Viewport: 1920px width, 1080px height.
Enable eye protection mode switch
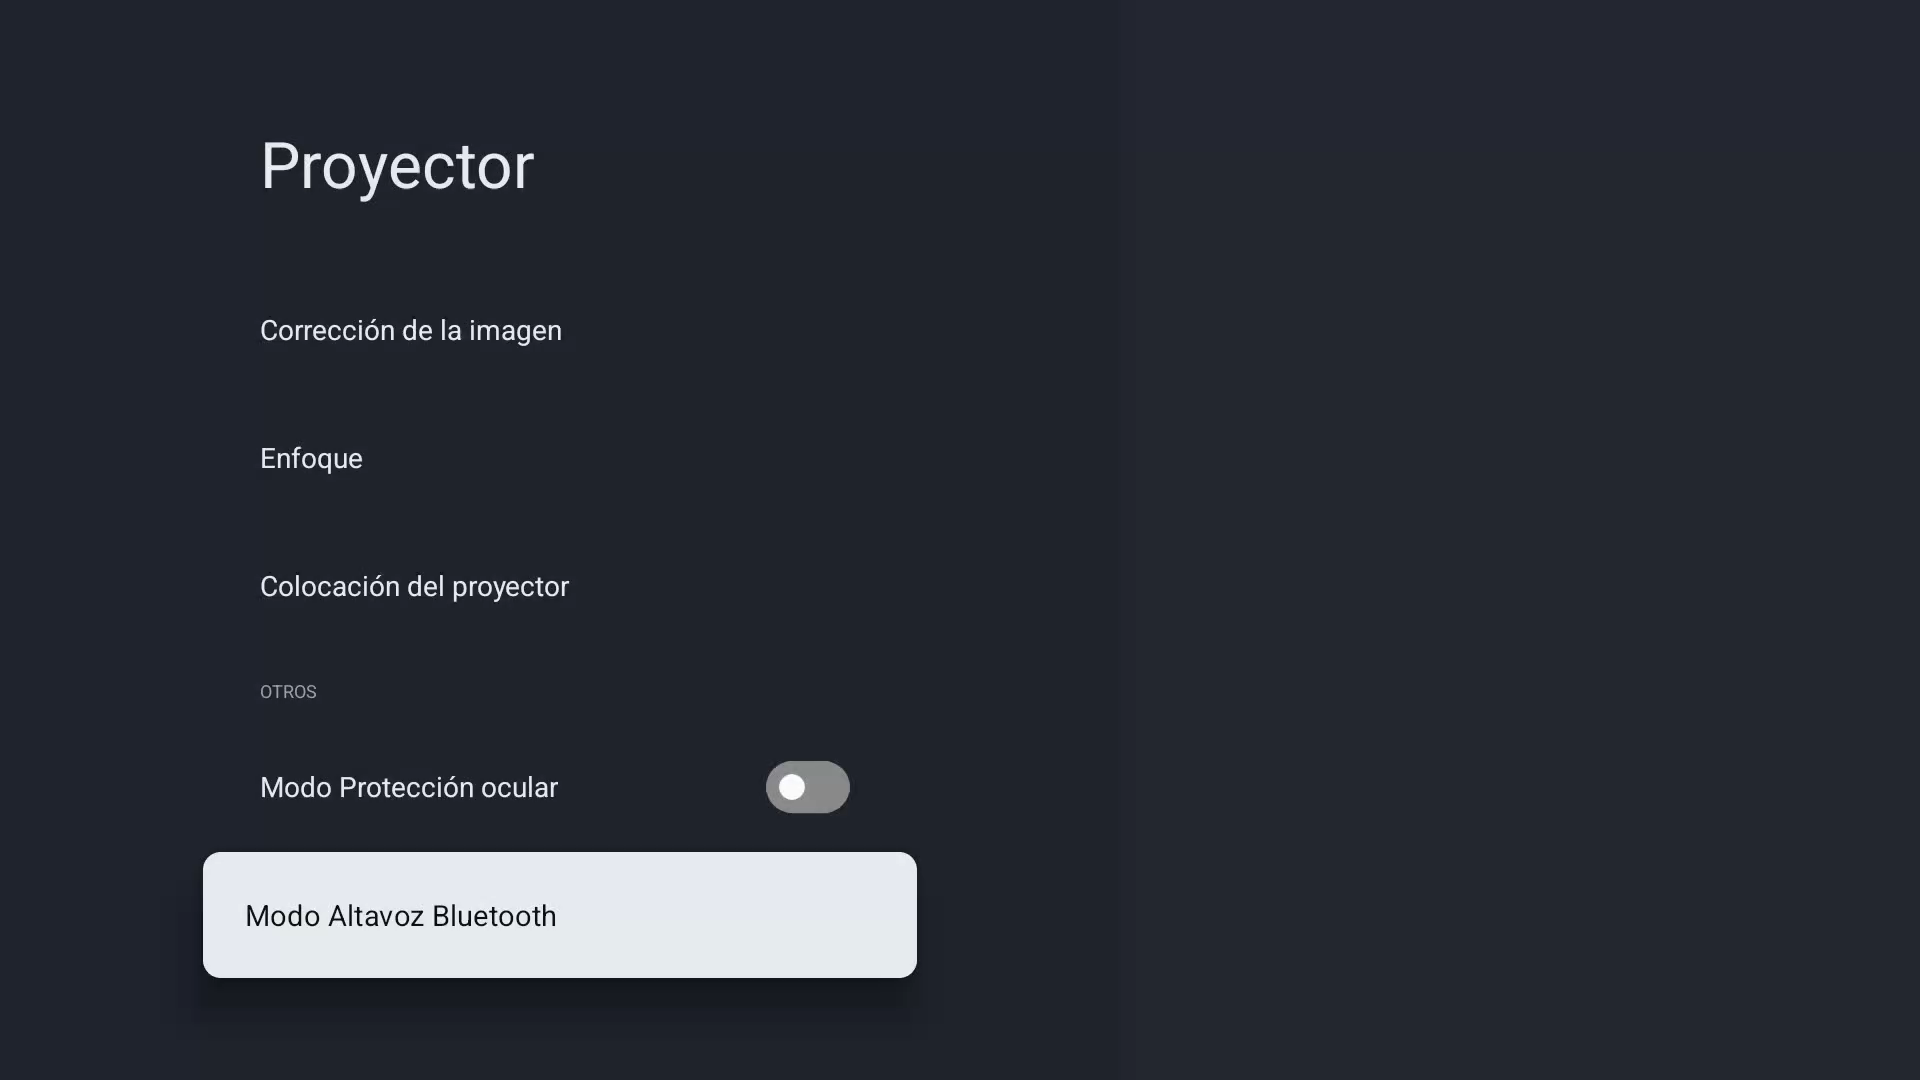click(807, 787)
